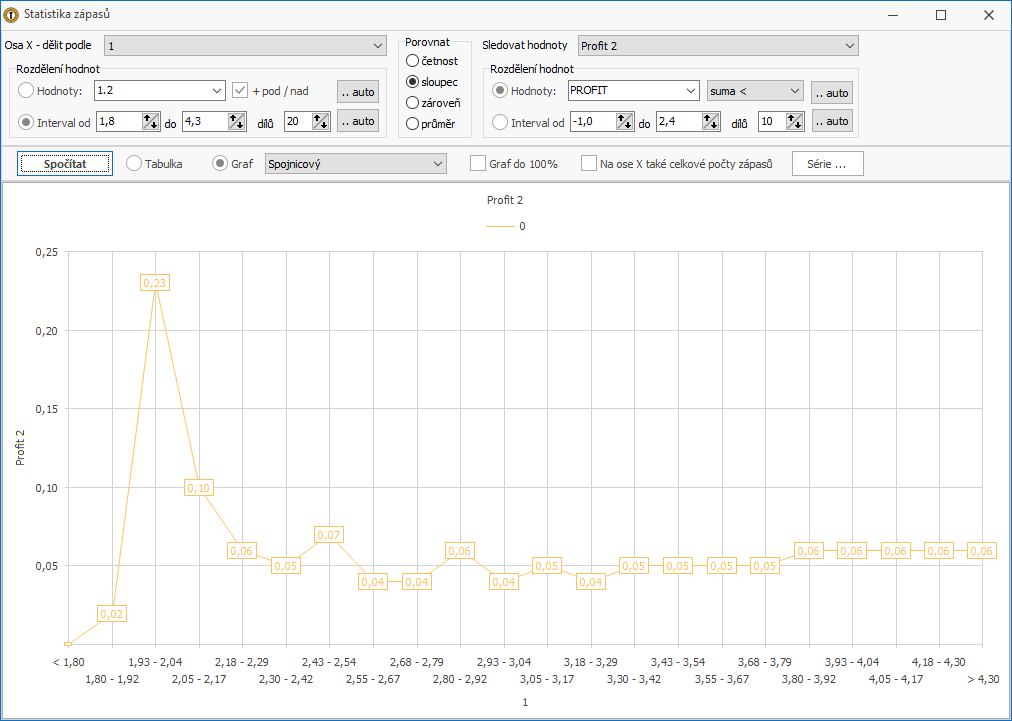Viewport: 1012px width, 721px height.
Task: Click the auto button beside the dílů 10 field
Action: tap(832, 121)
